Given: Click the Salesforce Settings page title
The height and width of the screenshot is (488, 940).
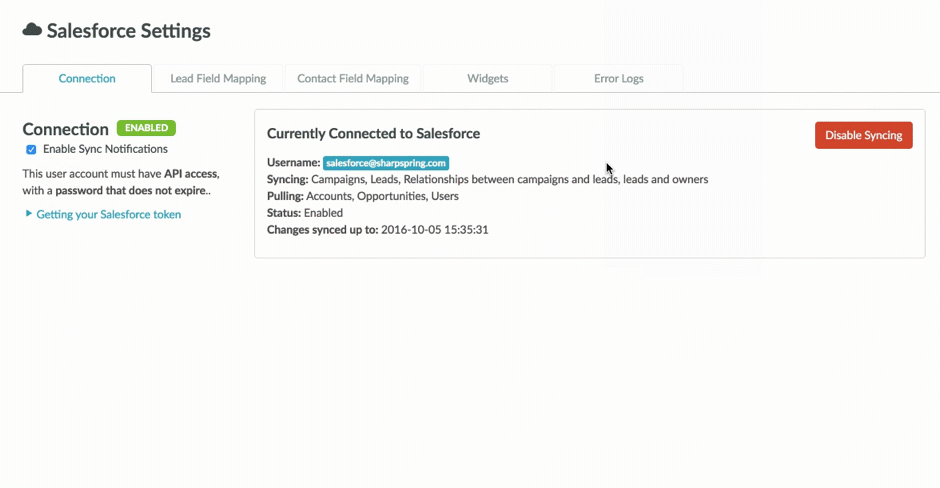Looking at the screenshot, I should (129, 31).
